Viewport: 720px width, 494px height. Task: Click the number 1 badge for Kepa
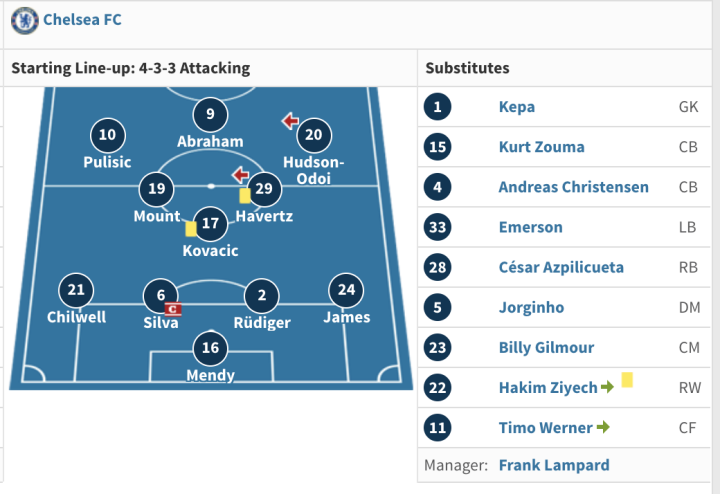439,107
